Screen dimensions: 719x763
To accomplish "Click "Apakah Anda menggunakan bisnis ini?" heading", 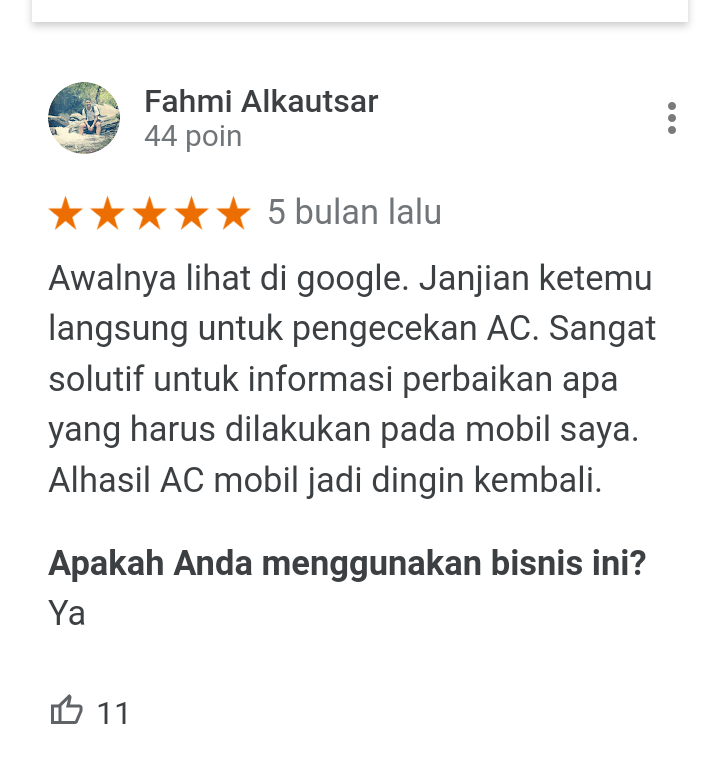I will point(347,563).
